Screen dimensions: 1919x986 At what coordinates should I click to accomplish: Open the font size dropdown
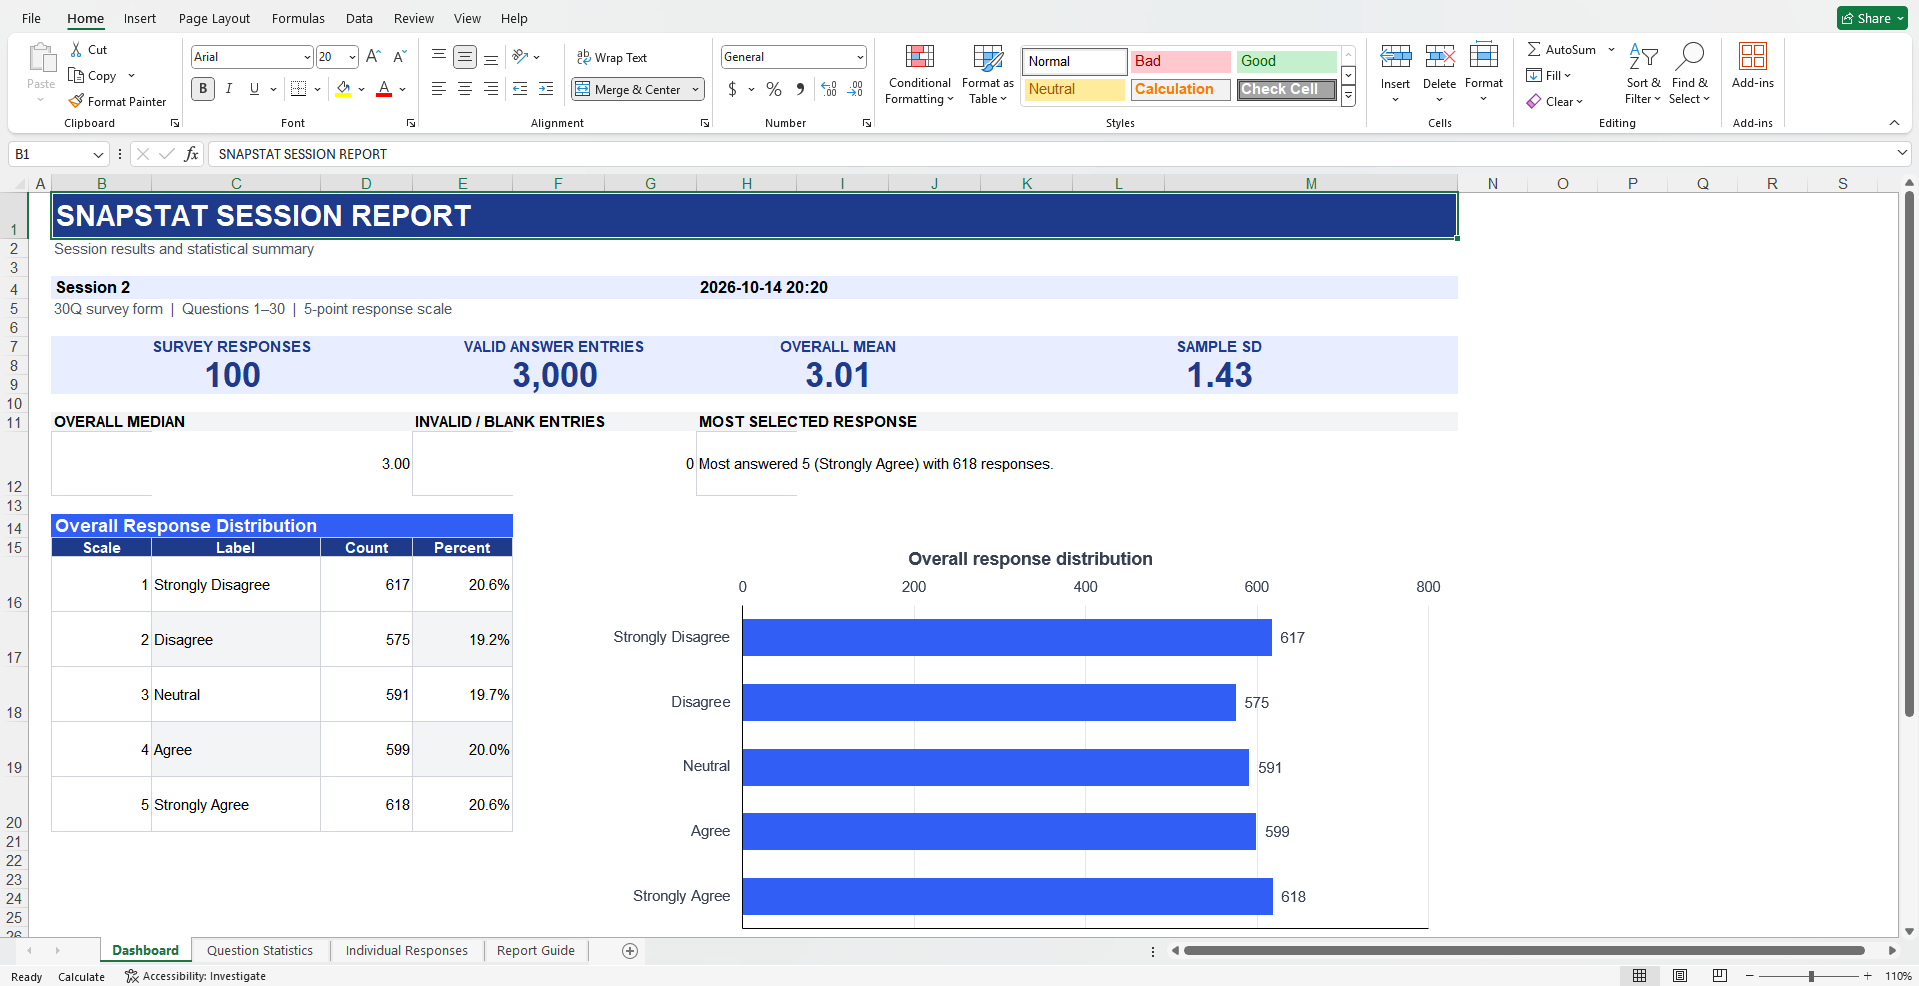(352, 57)
